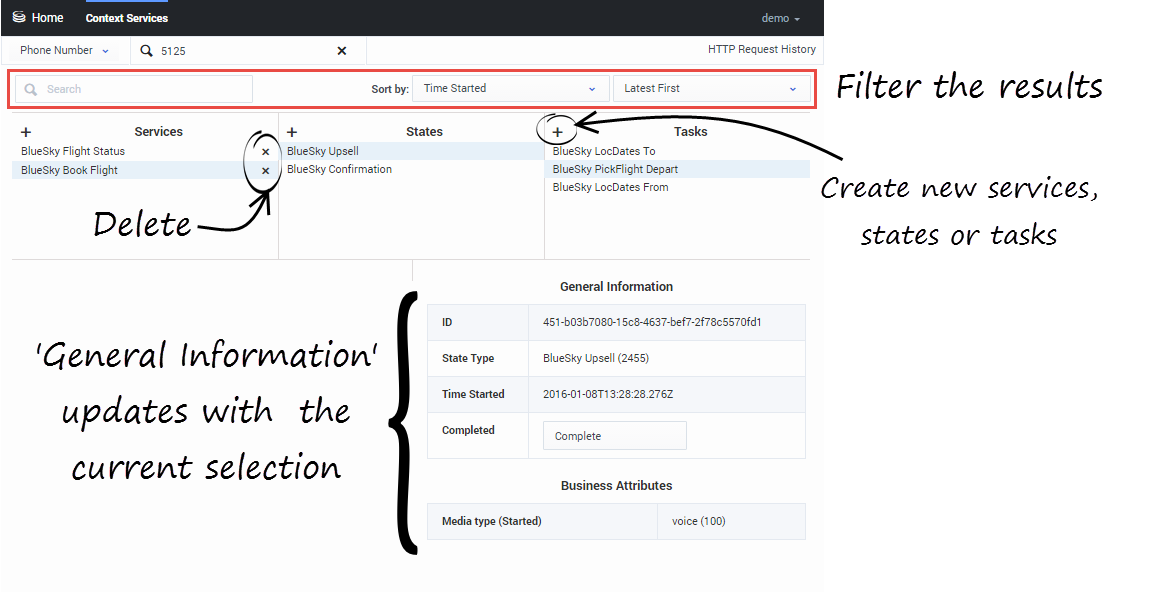Open the demo user menu
The image size is (1168, 592).
(780, 18)
